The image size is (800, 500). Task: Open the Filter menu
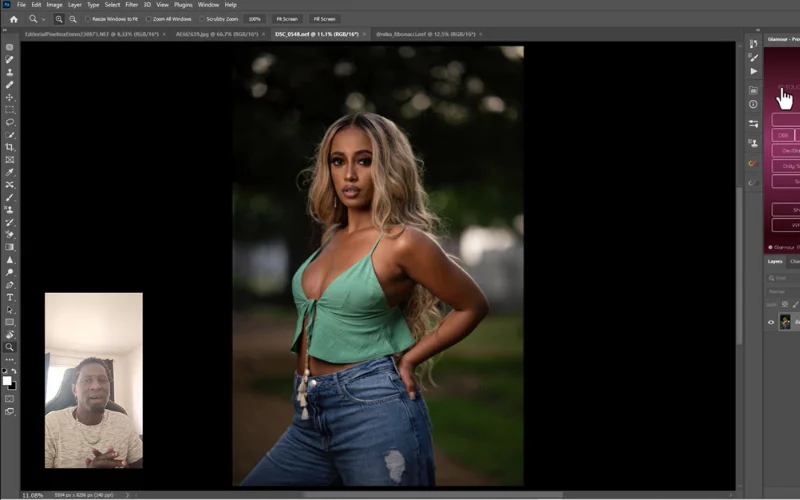coord(131,5)
